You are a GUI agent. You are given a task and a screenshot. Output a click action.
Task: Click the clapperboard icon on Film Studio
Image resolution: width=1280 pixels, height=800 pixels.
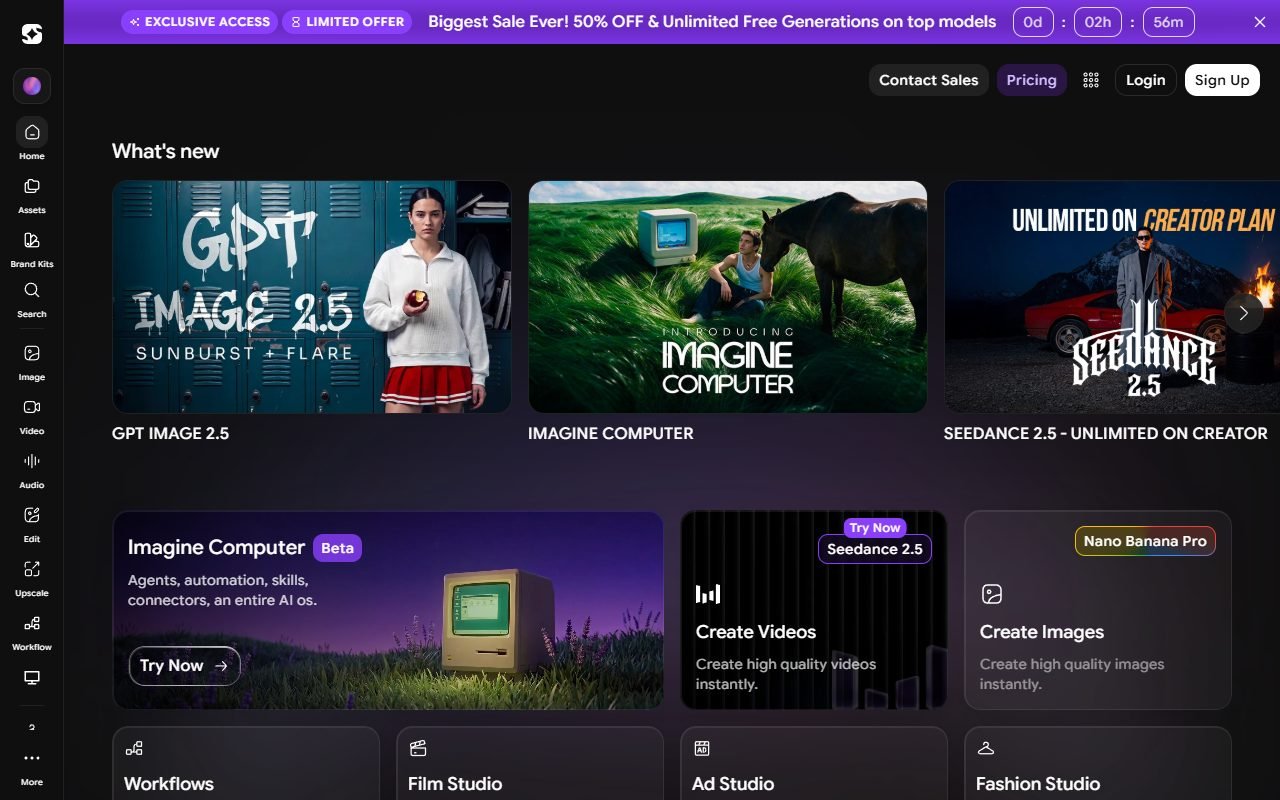pos(418,748)
